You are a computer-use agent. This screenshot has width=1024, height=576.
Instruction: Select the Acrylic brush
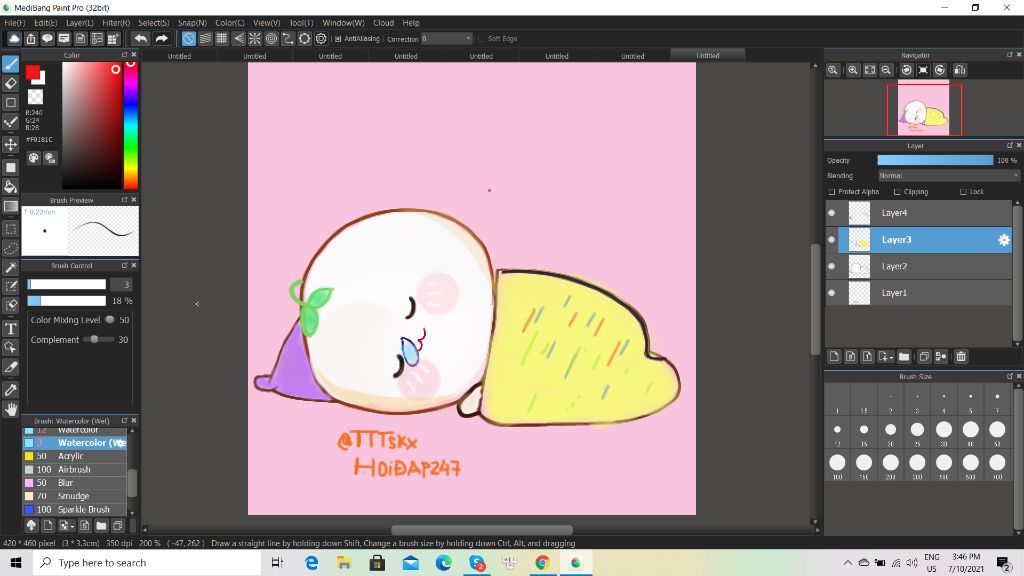75,456
